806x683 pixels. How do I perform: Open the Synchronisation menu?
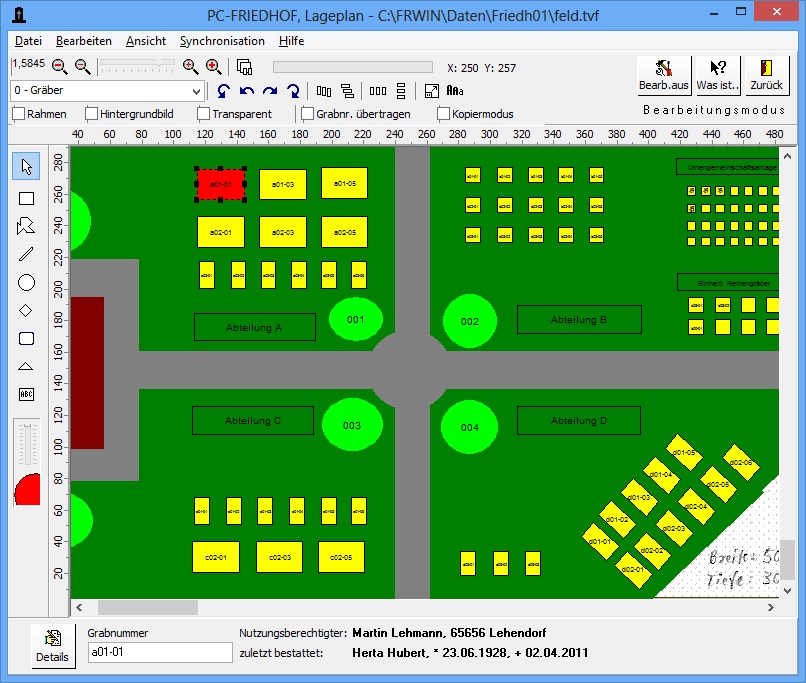pos(222,41)
